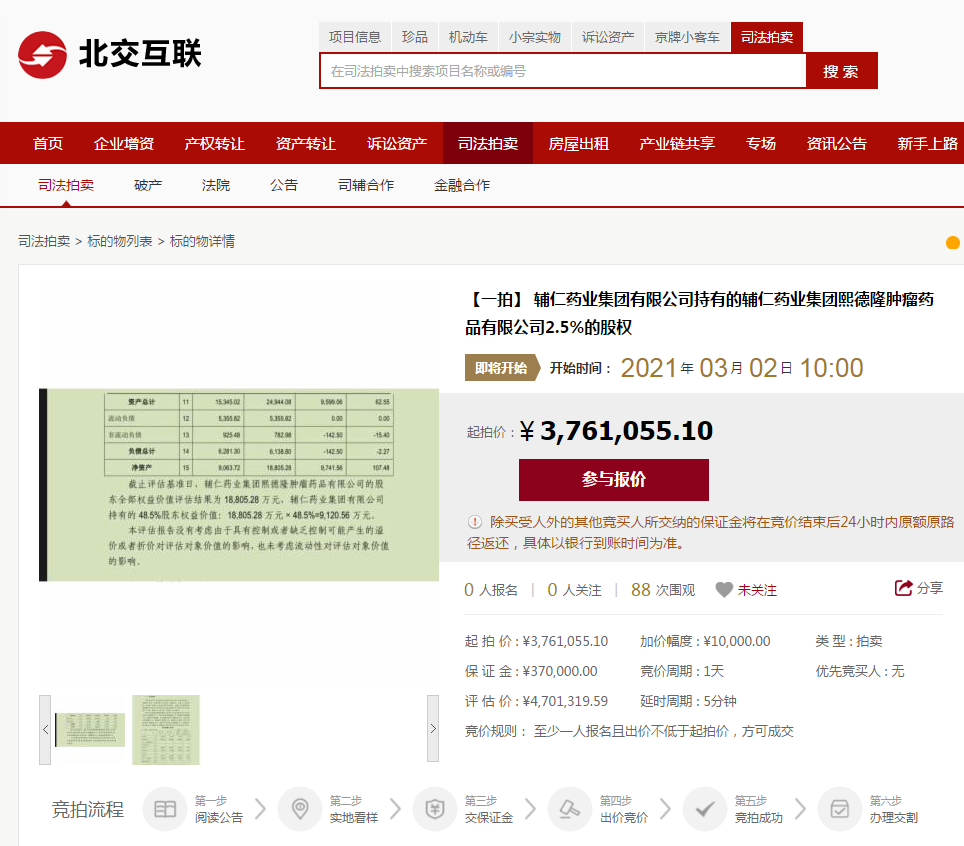Open 资产转让 in main navigation

point(306,143)
